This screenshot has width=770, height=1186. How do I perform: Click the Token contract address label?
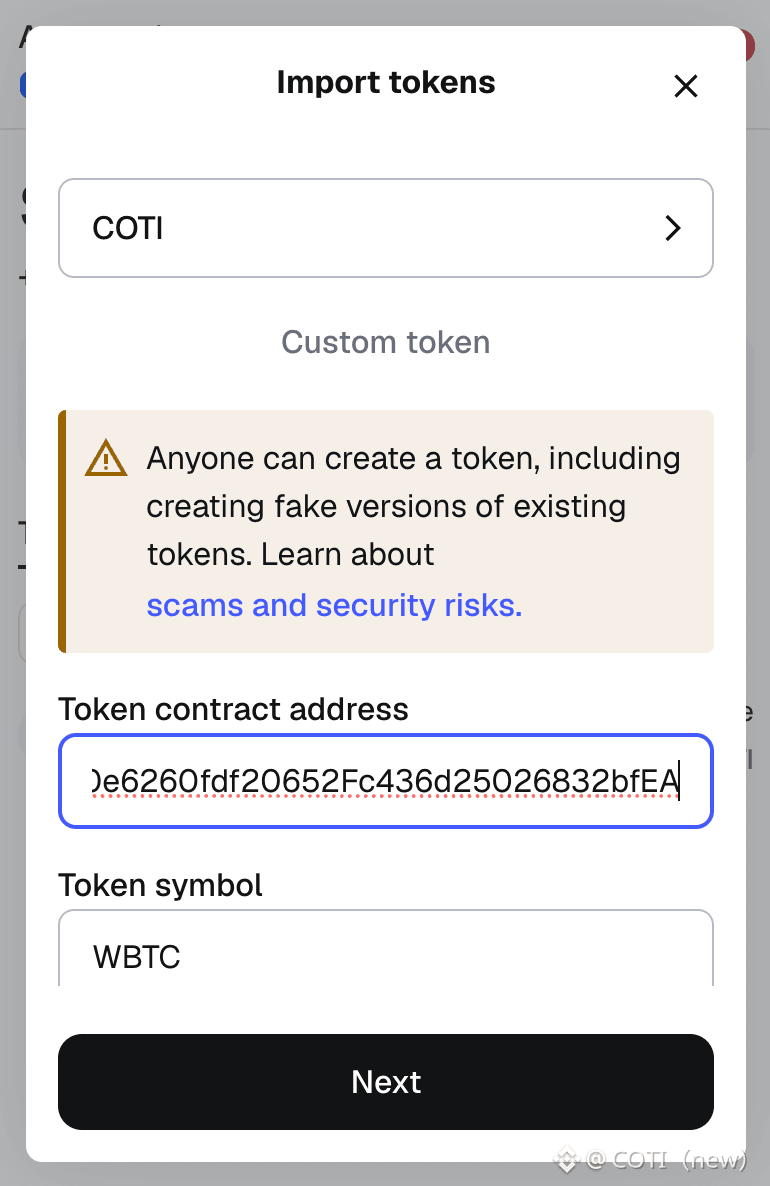[233, 709]
